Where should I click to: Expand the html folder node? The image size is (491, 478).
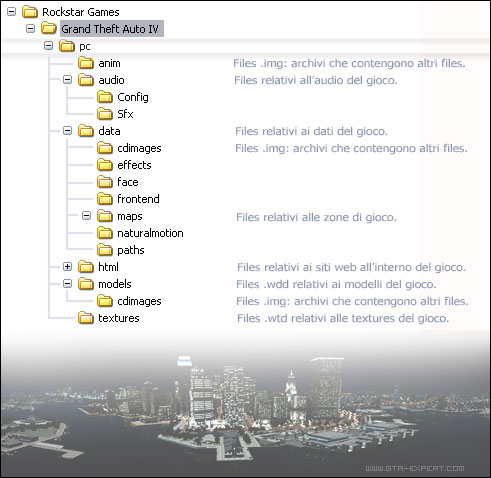[68, 267]
